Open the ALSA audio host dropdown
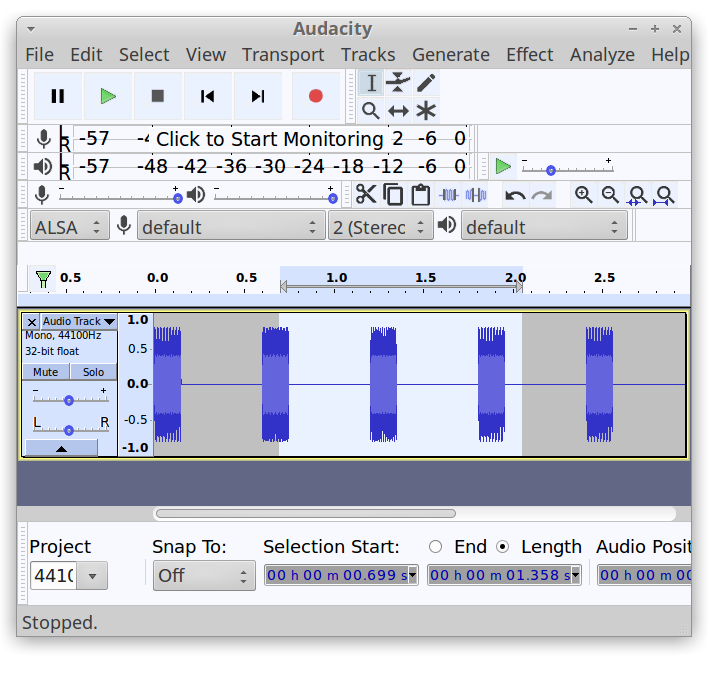The width and height of the screenshot is (710, 678). 69,226
